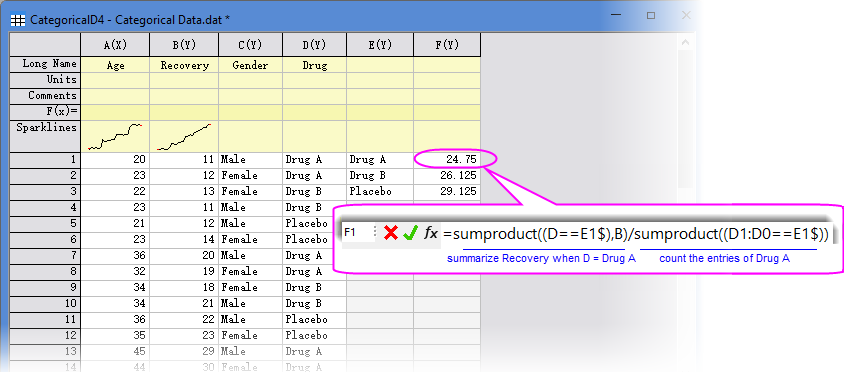This screenshot has width=844, height=372.
Task: Click the Recovery column sparkline thumbnail
Action: [x=184, y=137]
